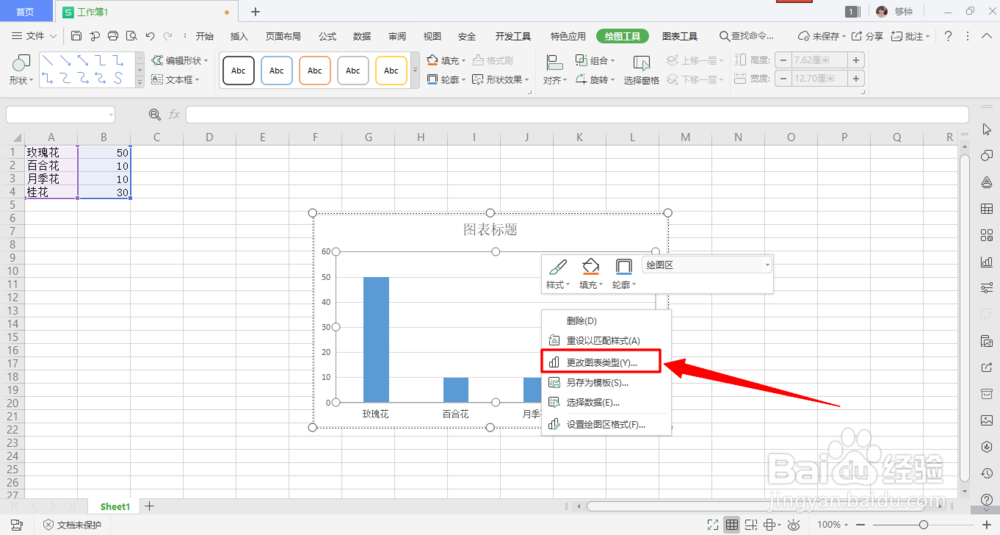Choose 更改图表类型(Y) in context menu

(x=601, y=362)
